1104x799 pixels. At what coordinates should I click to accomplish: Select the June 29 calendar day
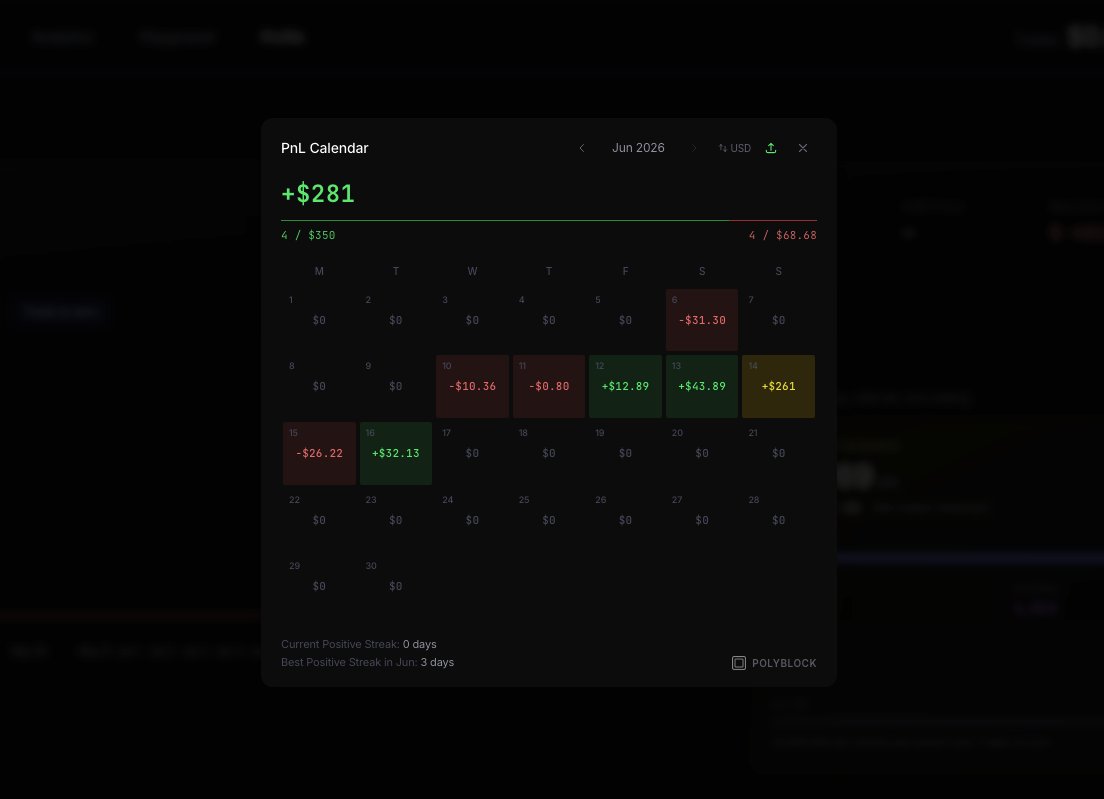(x=319, y=586)
